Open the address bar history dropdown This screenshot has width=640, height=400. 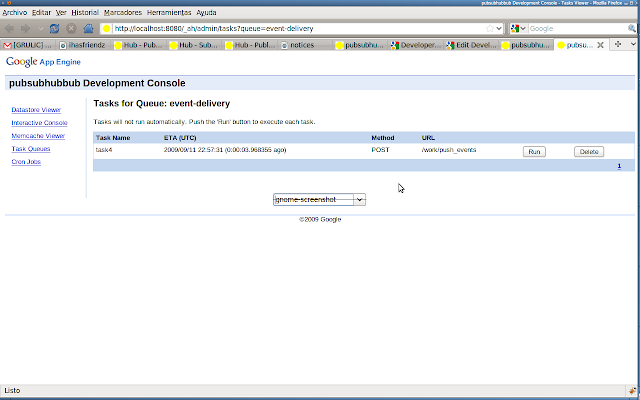(x=499, y=29)
